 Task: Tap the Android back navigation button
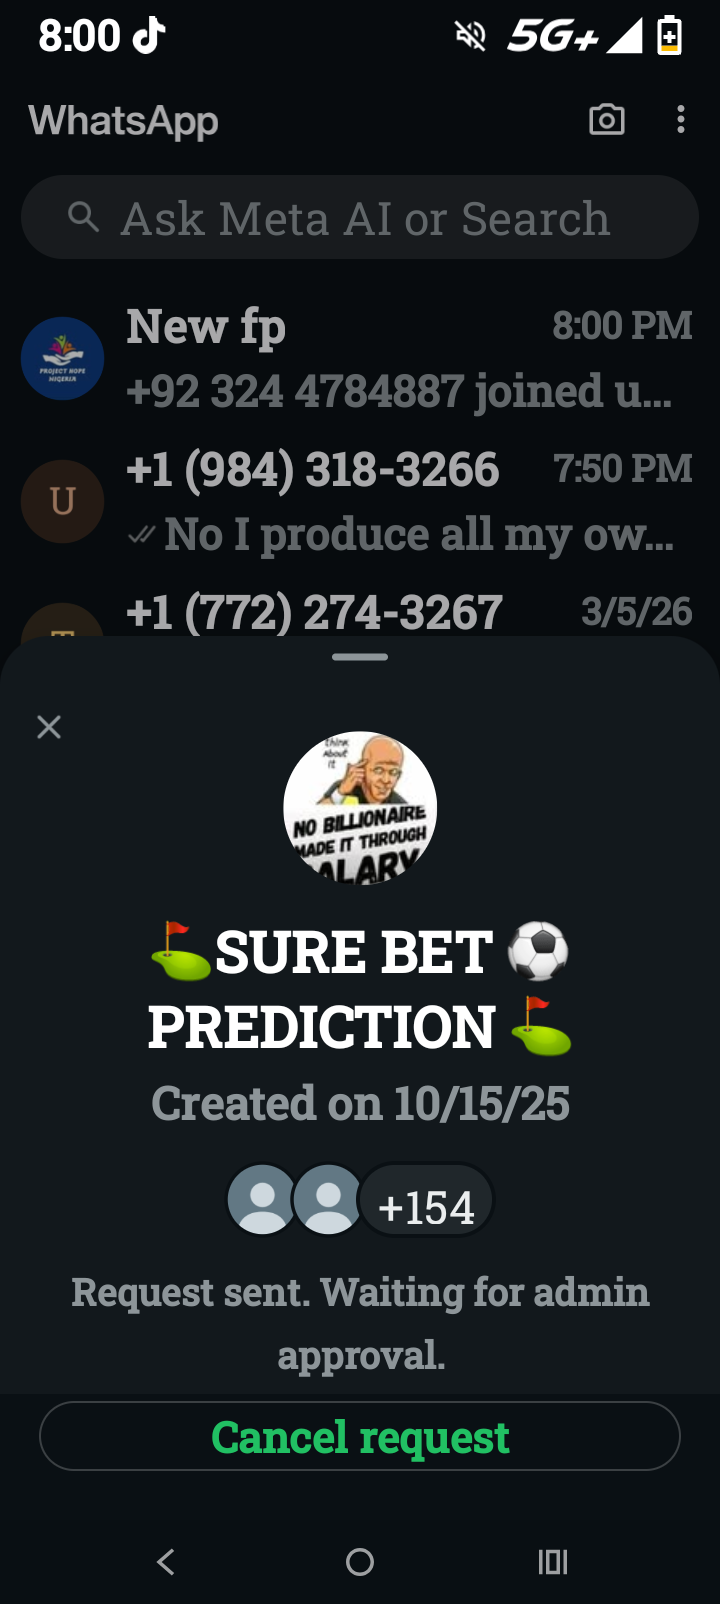click(166, 1561)
